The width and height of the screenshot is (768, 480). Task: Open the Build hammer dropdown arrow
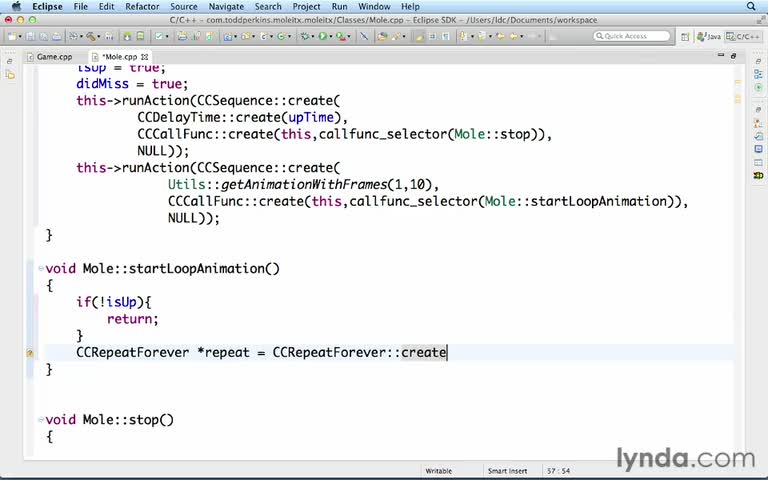[98, 37]
